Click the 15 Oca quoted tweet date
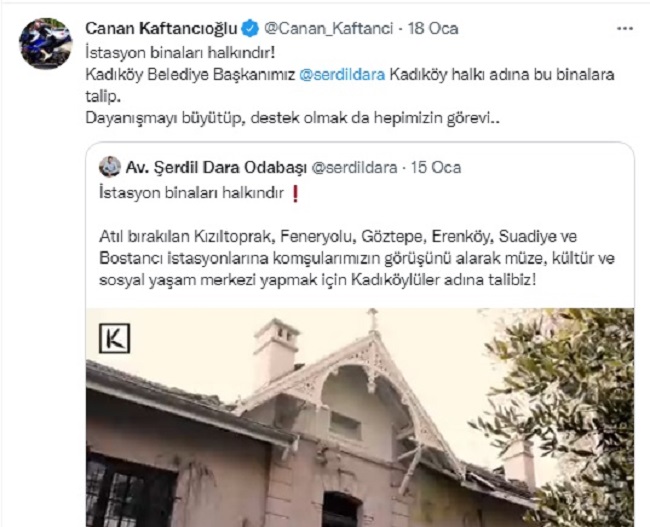Image resolution: width=650 pixels, height=527 pixels. (x=436, y=168)
